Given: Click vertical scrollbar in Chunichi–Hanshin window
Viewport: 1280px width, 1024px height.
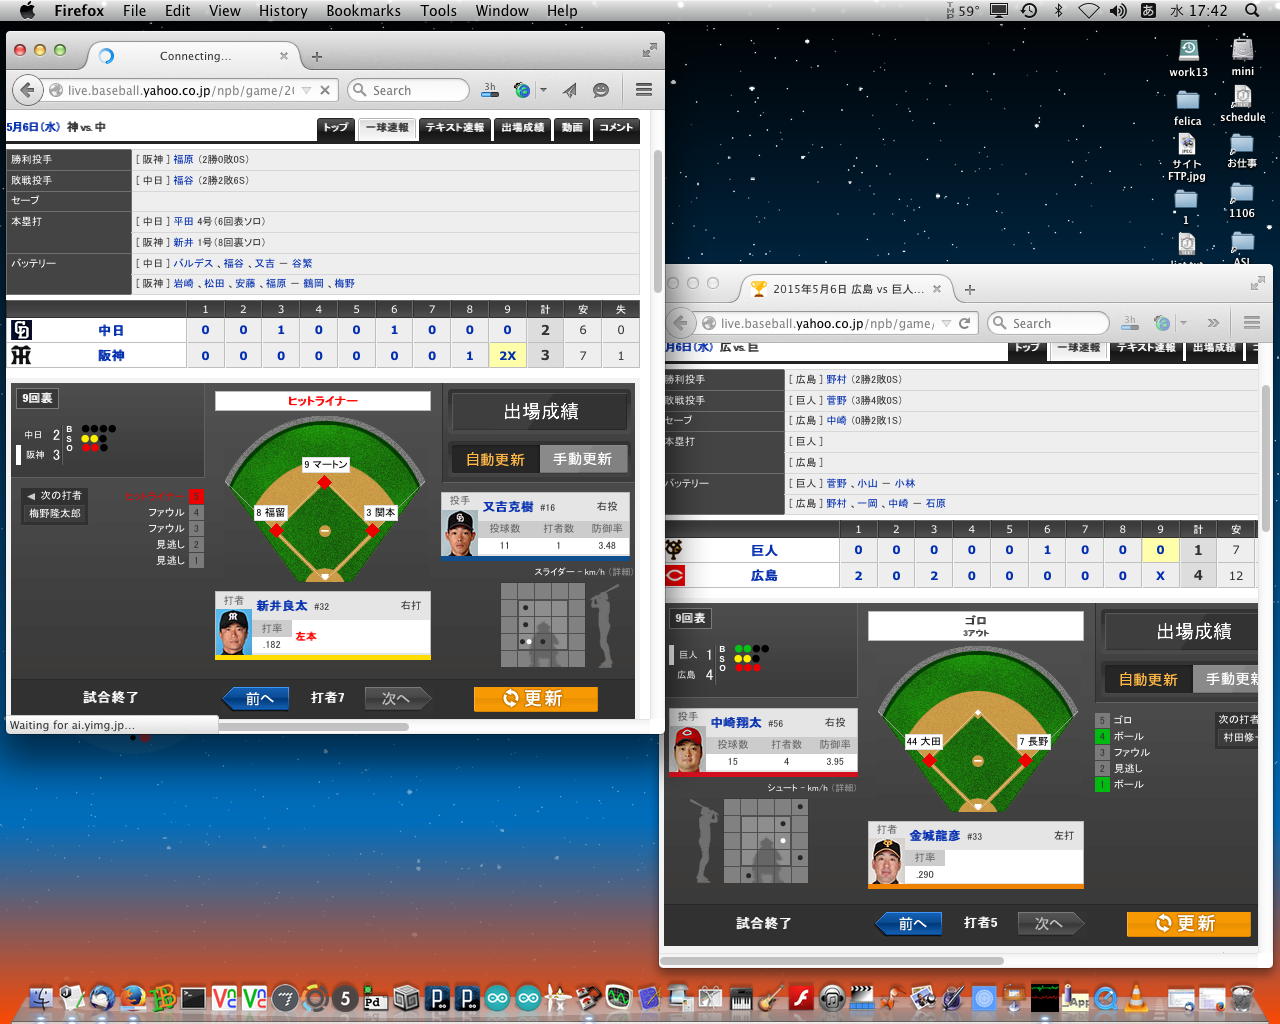Looking at the screenshot, I should click(x=657, y=220).
